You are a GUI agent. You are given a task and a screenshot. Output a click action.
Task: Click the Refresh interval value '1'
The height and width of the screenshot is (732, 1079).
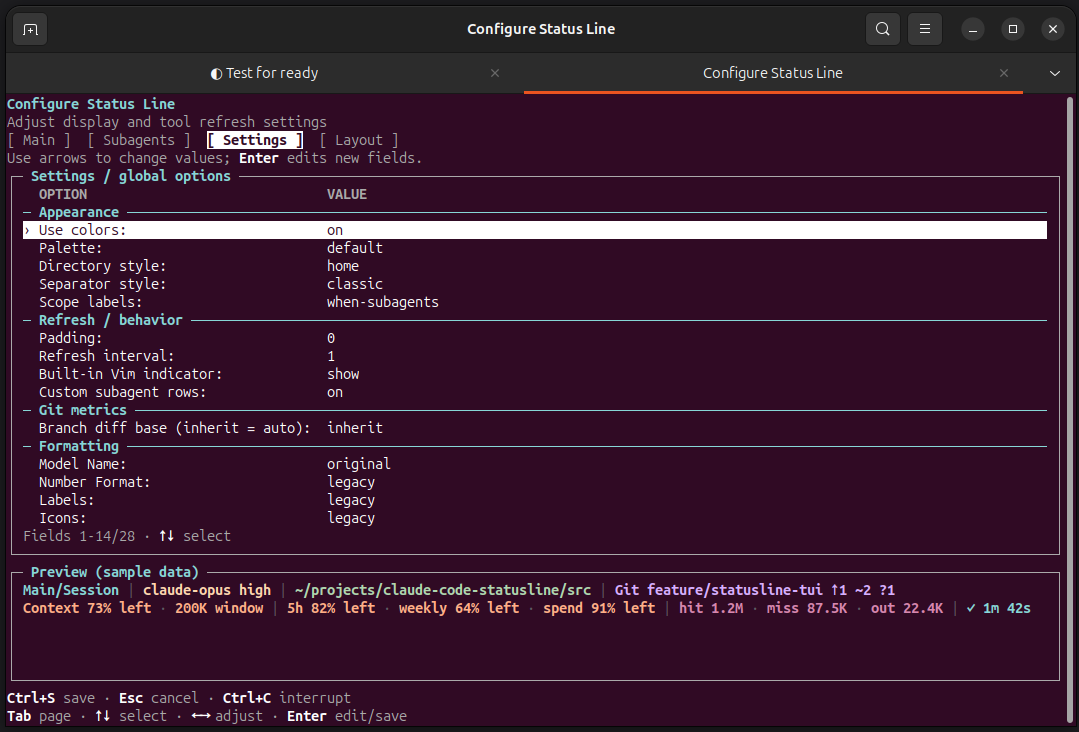tap(331, 356)
